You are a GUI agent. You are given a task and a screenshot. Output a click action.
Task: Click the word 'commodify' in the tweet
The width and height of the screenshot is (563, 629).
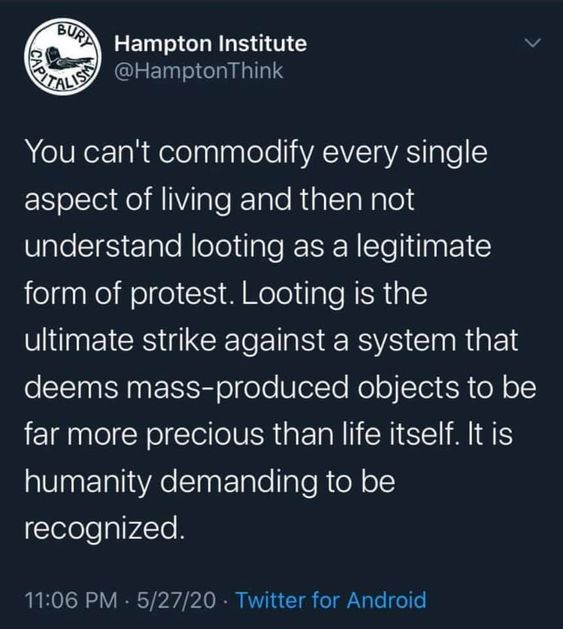tap(236, 153)
